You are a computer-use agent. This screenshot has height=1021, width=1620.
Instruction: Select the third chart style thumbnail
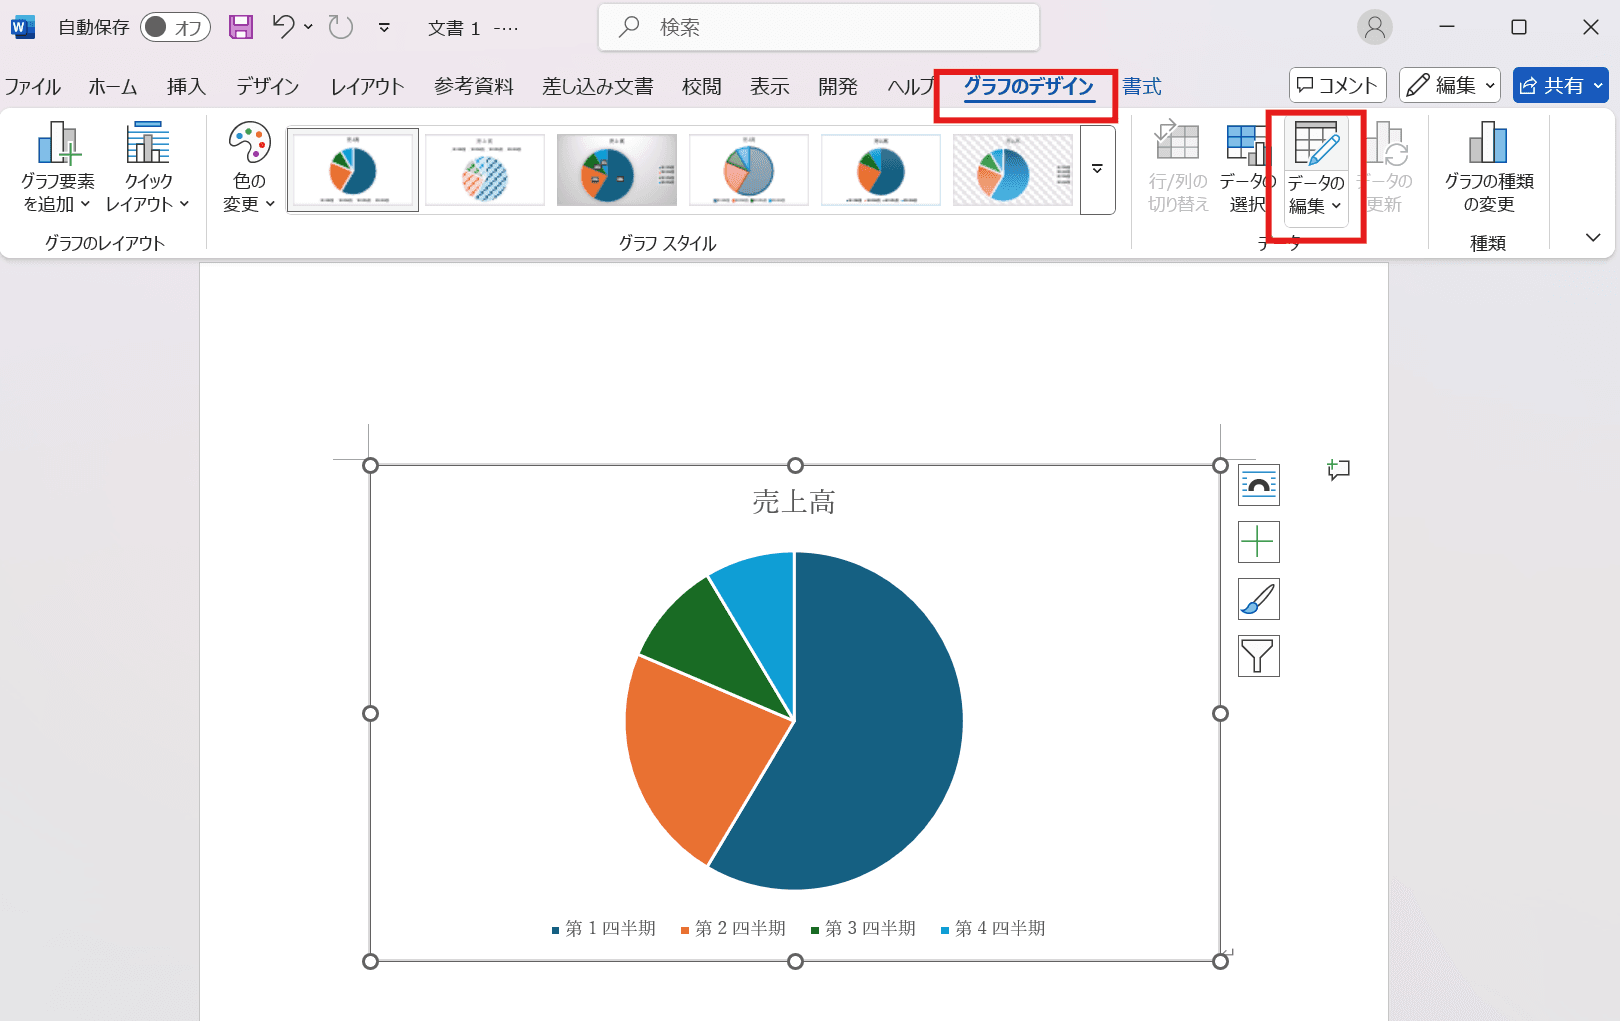tap(617, 170)
